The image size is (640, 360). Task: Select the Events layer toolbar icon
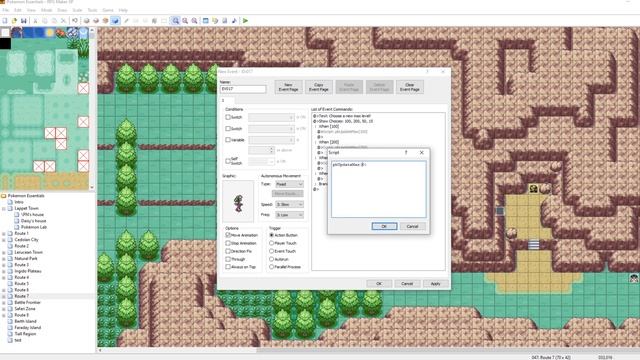[x=115, y=20]
